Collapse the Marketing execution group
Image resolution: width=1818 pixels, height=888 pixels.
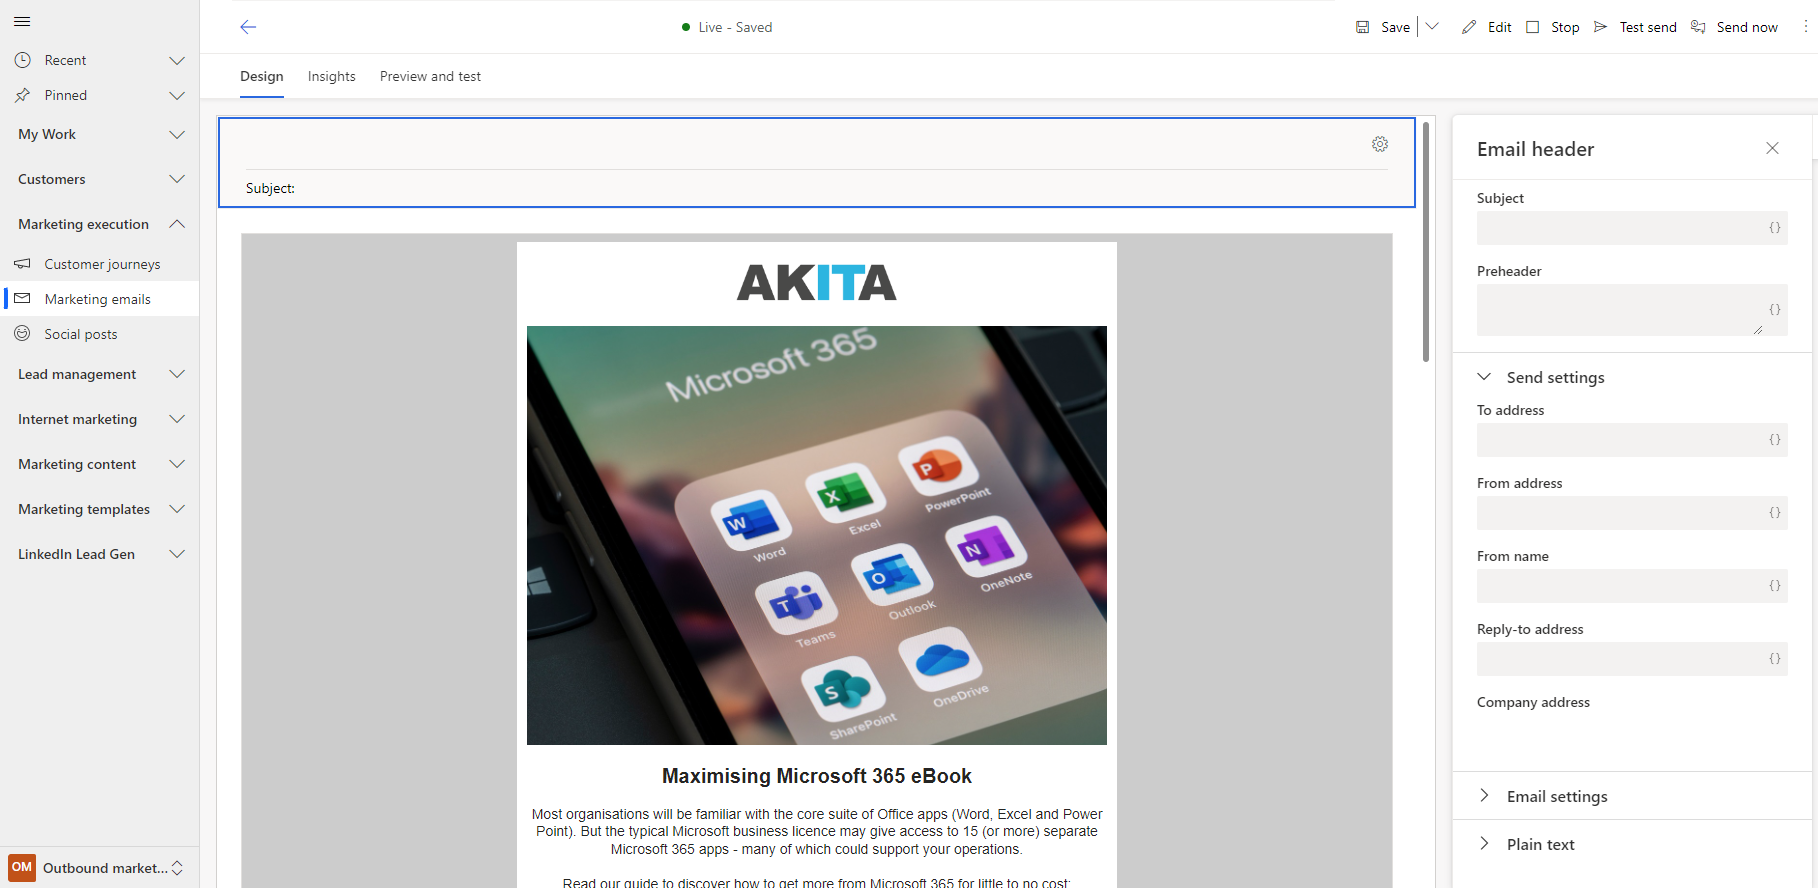(177, 224)
